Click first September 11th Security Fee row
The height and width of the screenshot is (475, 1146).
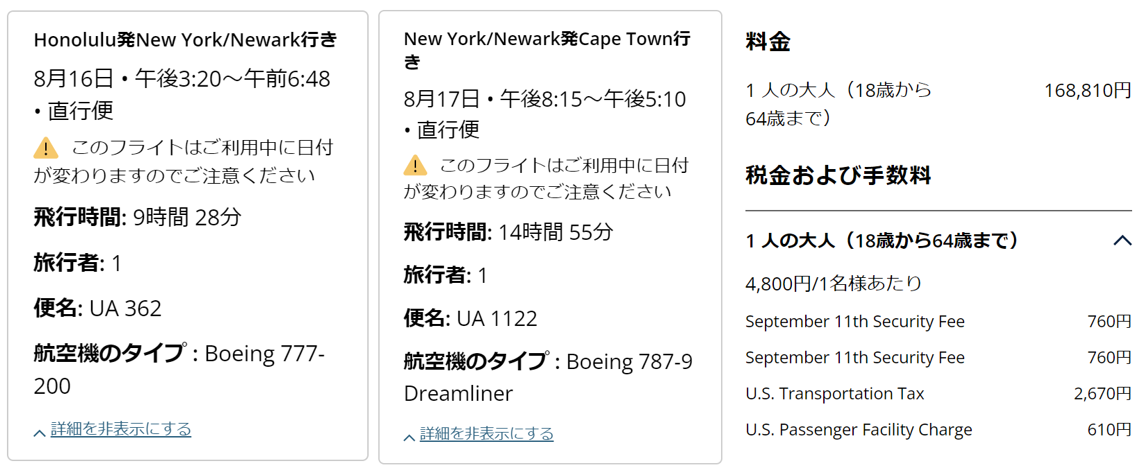click(x=938, y=322)
